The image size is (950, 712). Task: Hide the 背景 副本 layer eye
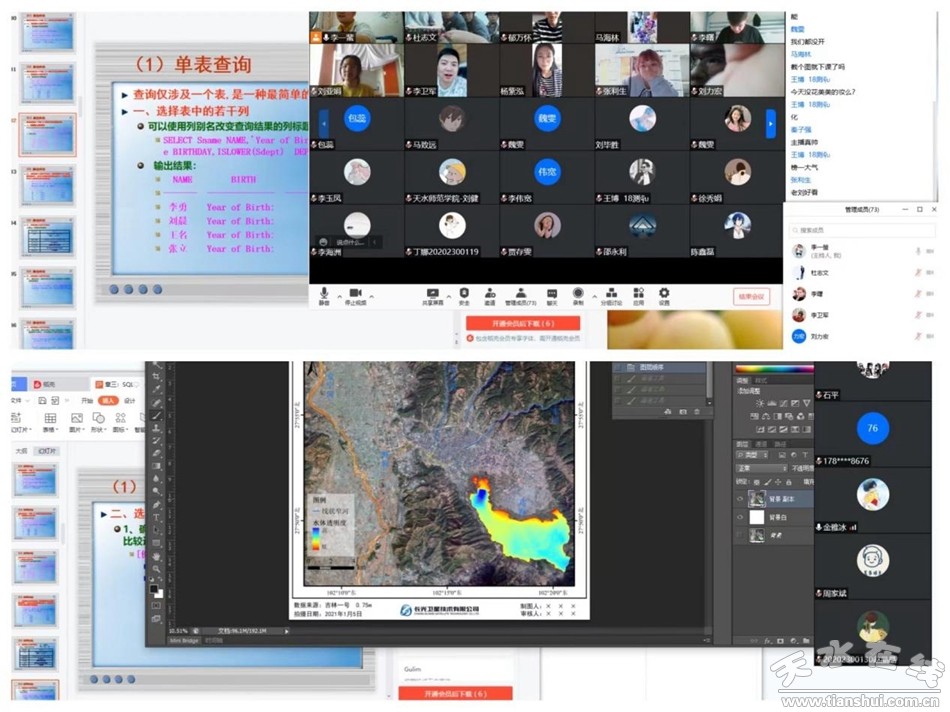[740, 498]
